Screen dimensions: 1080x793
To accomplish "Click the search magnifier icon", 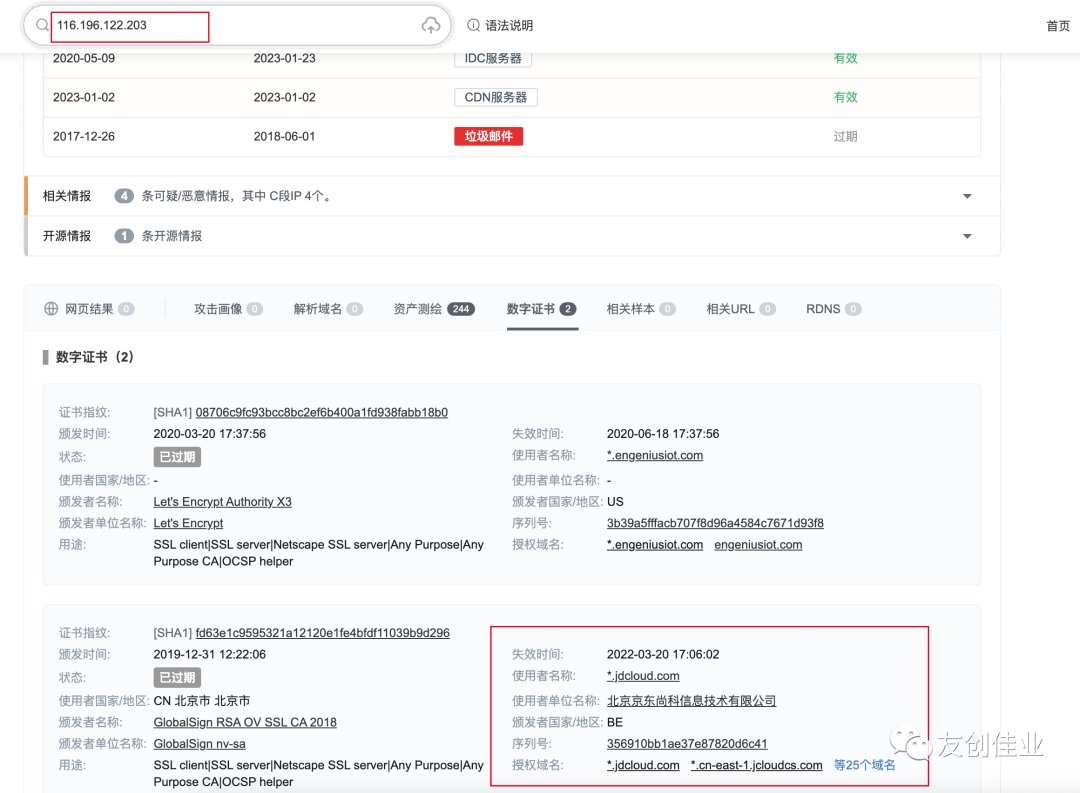I will point(42,25).
